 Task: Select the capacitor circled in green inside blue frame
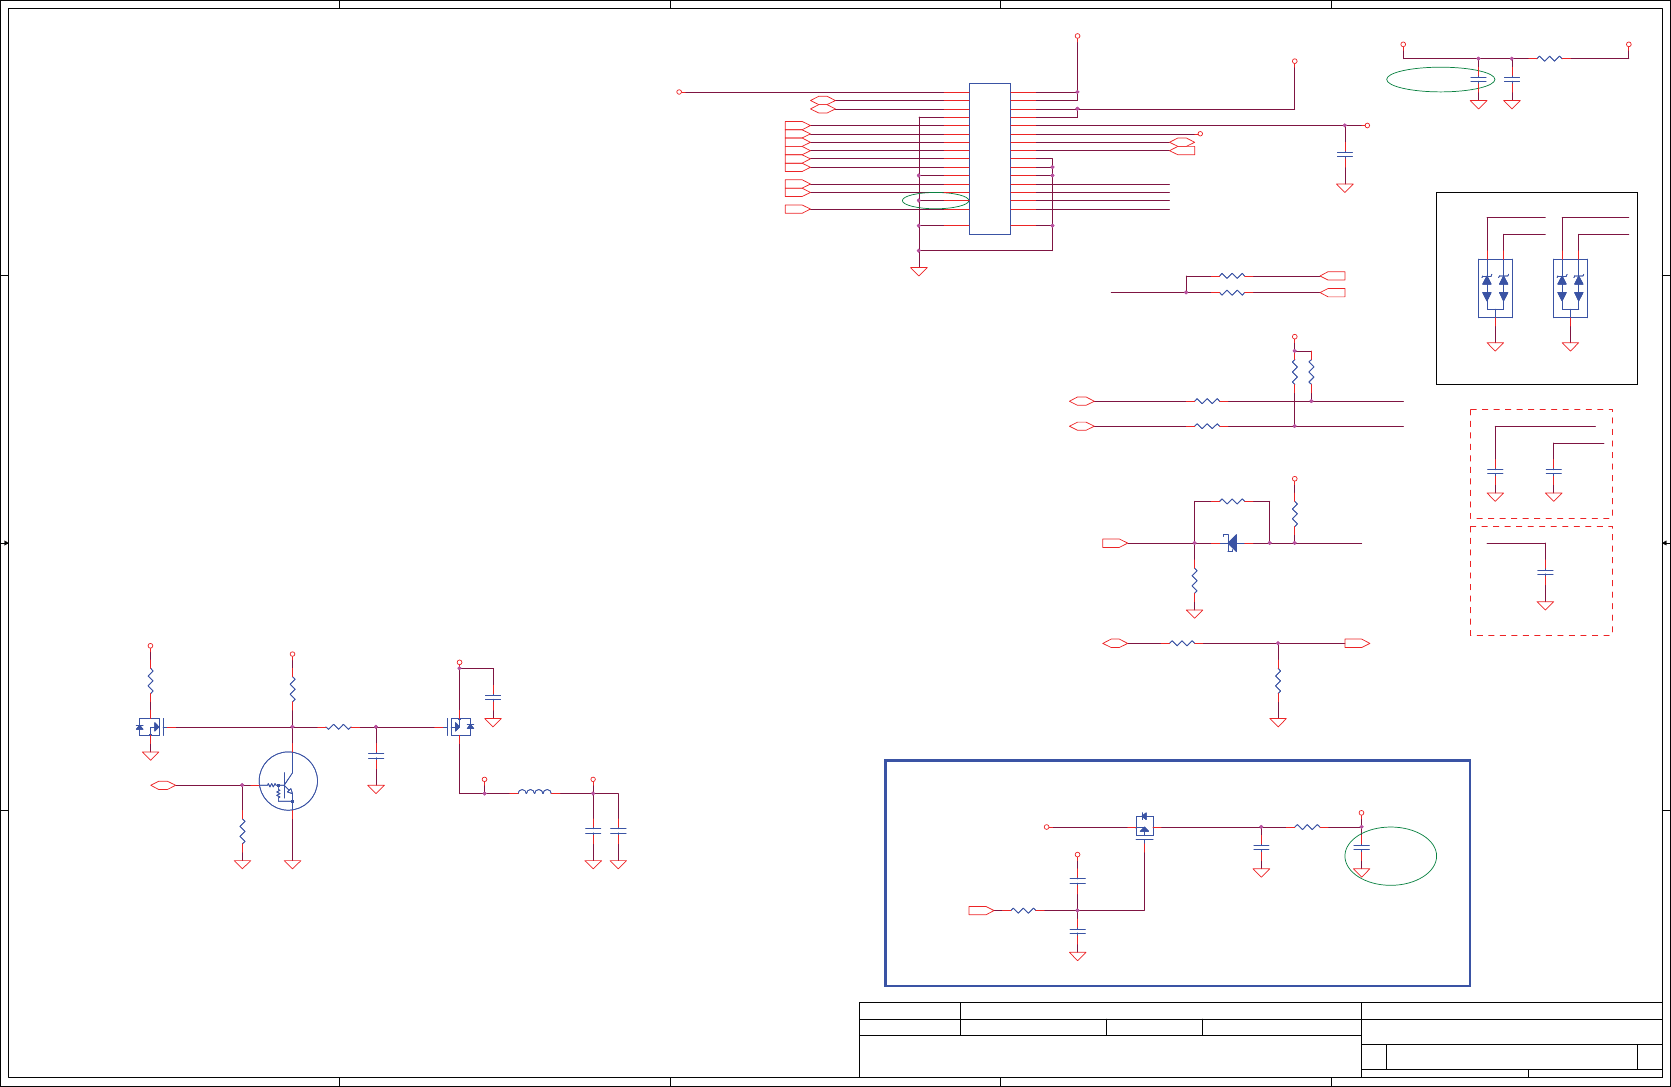[1361, 847]
